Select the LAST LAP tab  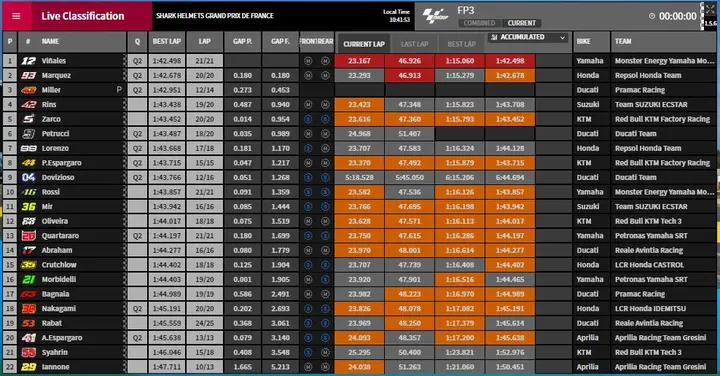[414, 44]
